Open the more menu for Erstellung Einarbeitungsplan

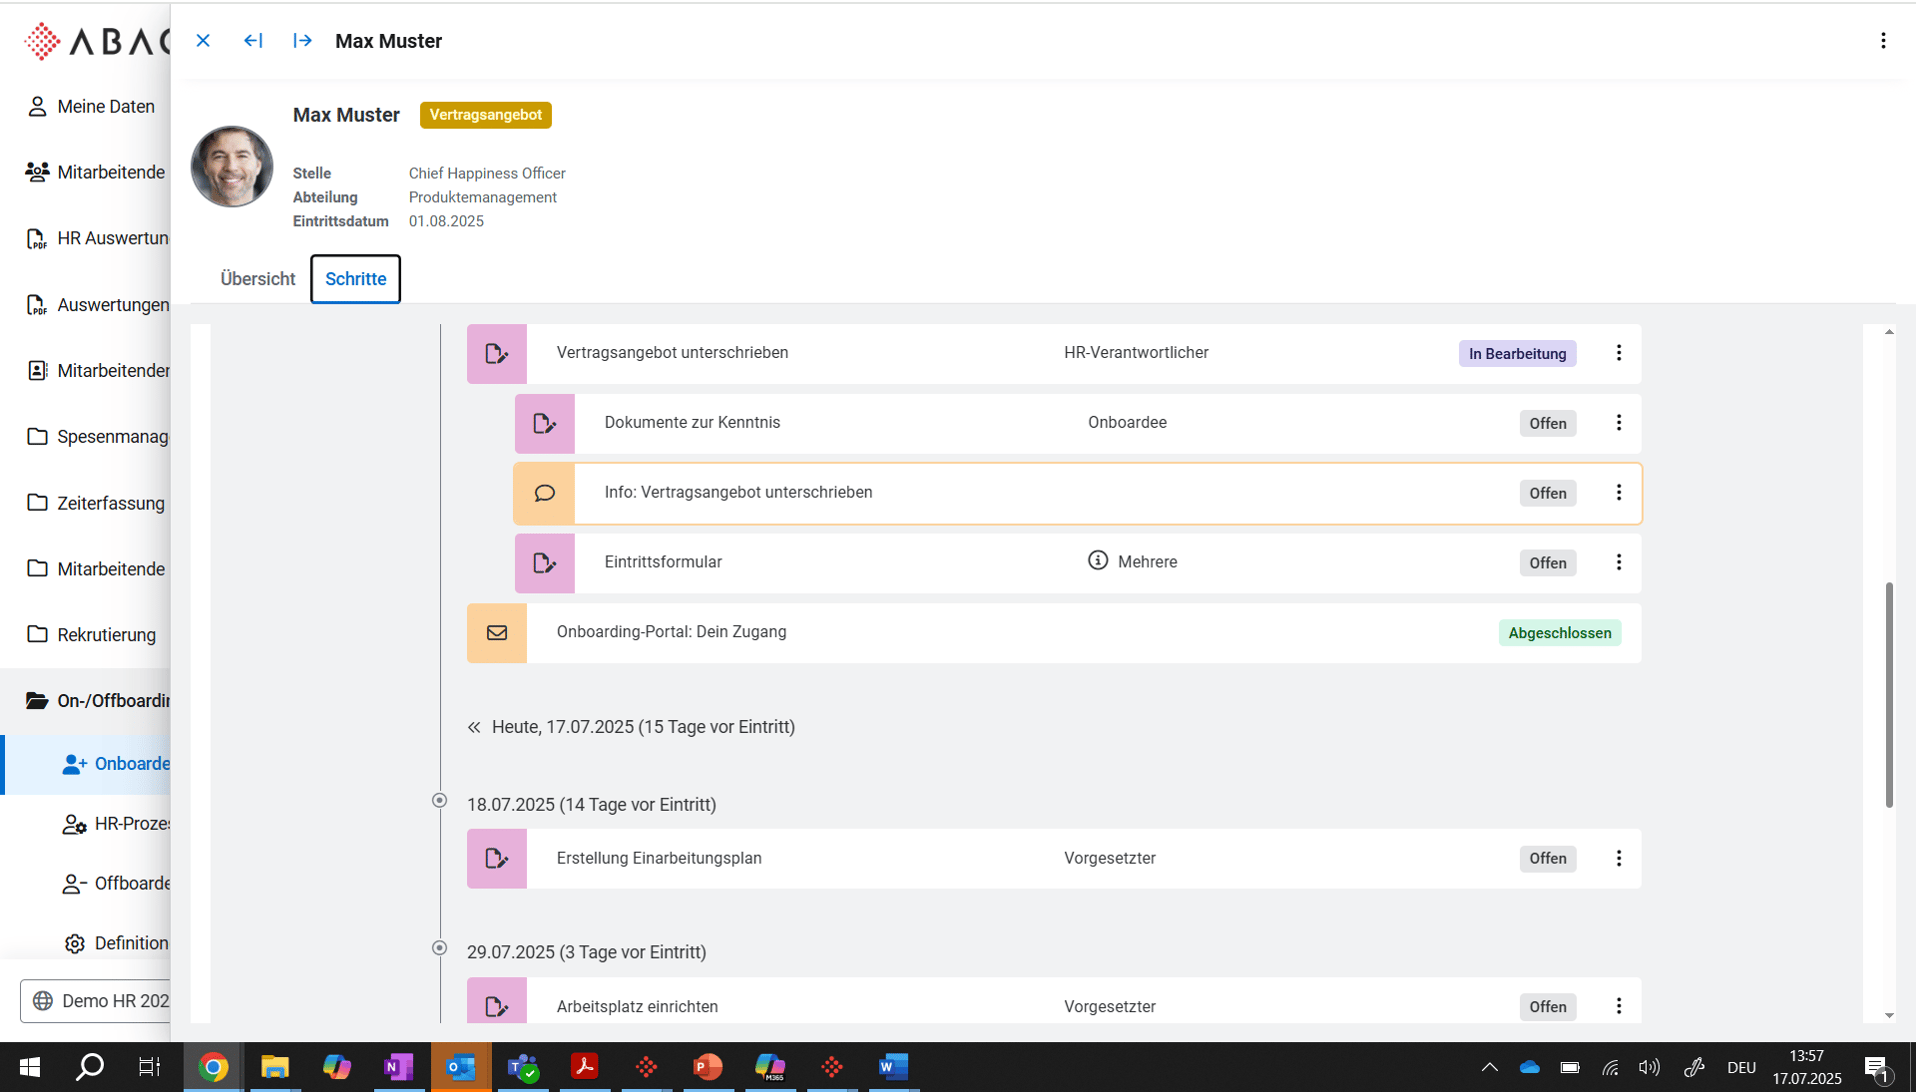pos(1618,859)
